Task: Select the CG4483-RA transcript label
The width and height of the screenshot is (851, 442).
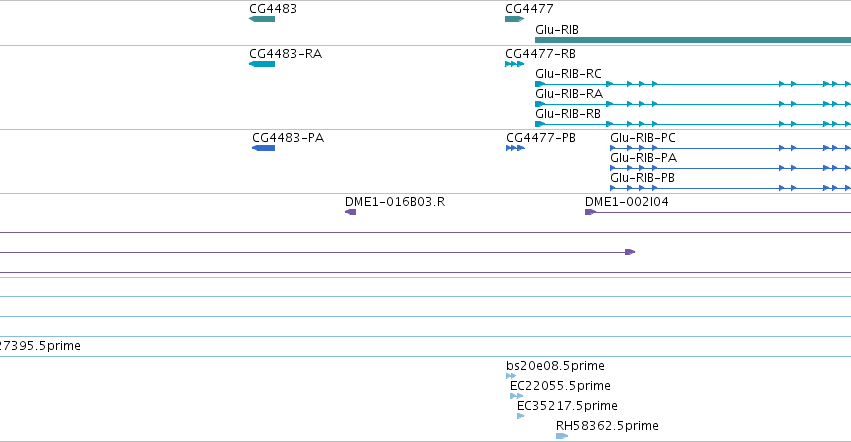Action: [285, 54]
